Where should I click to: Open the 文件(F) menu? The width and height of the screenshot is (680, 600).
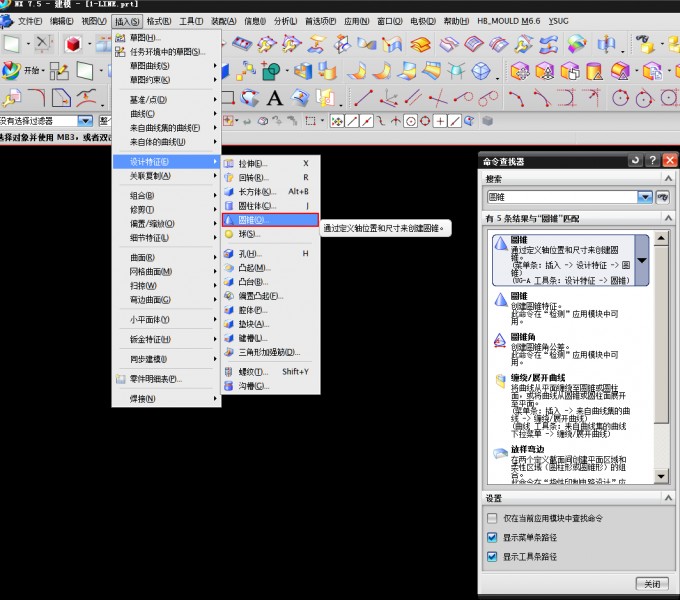[30, 21]
